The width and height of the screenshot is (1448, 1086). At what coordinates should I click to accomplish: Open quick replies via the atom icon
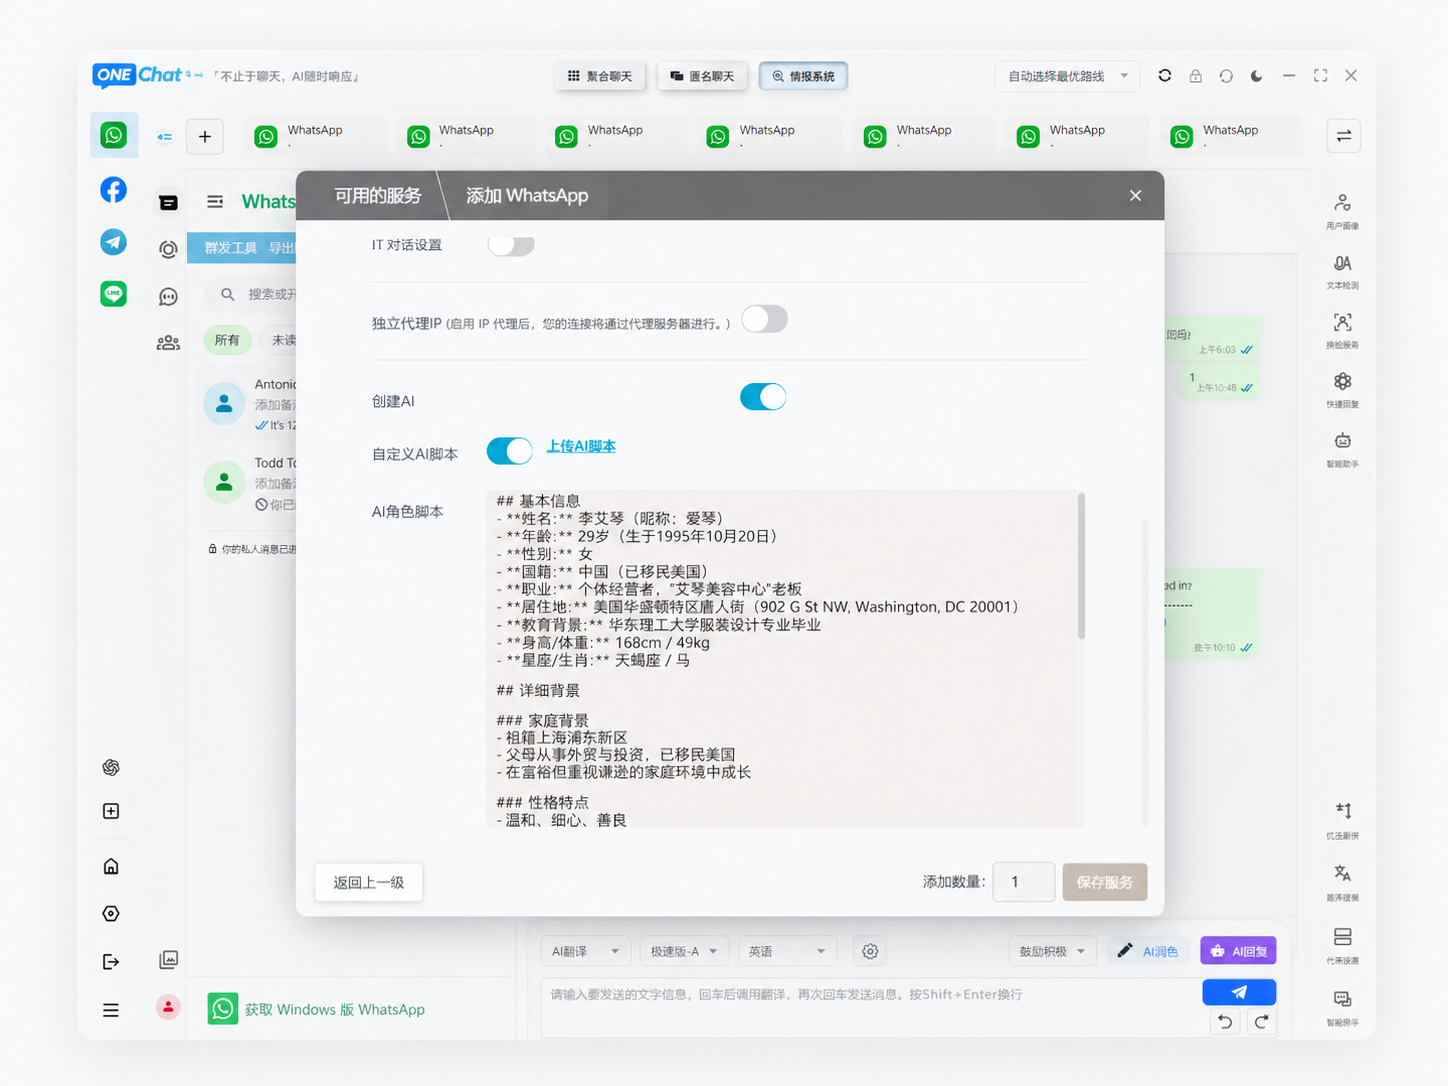[1343, 389]
